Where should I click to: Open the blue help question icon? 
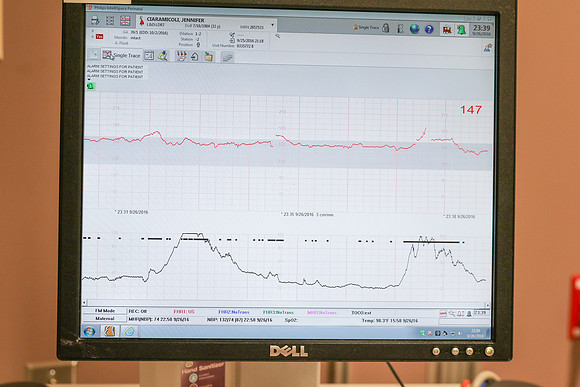(429, 29)
